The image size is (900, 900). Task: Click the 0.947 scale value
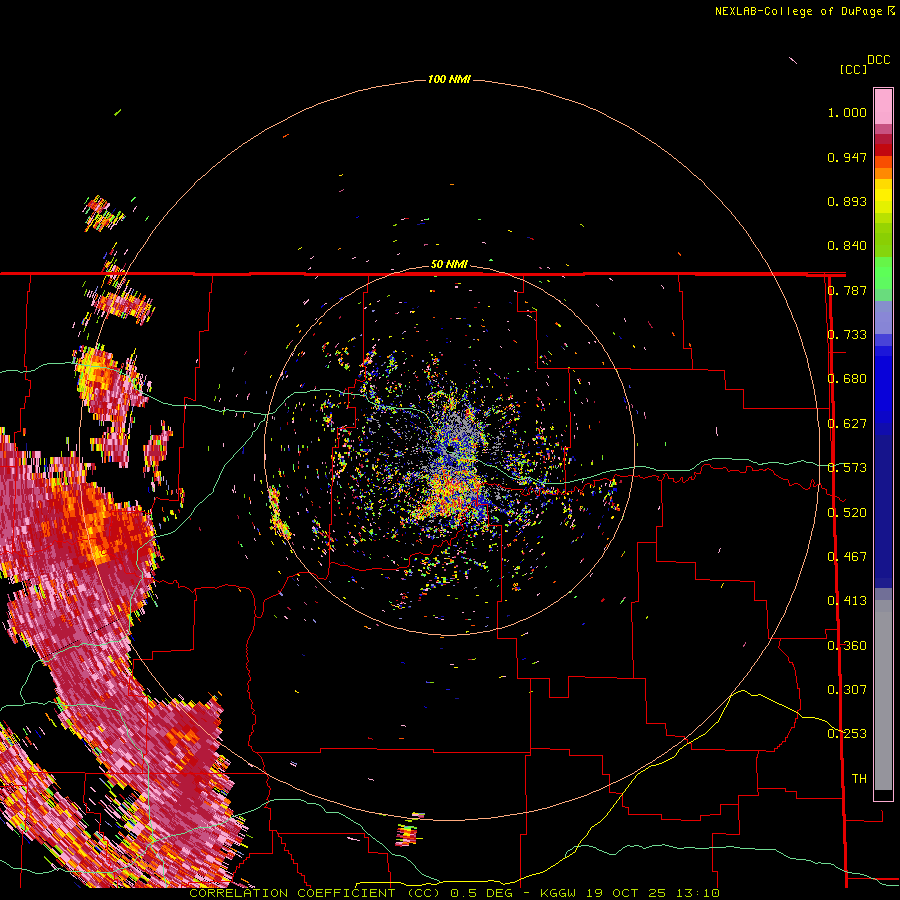click(x=847, y=157)
